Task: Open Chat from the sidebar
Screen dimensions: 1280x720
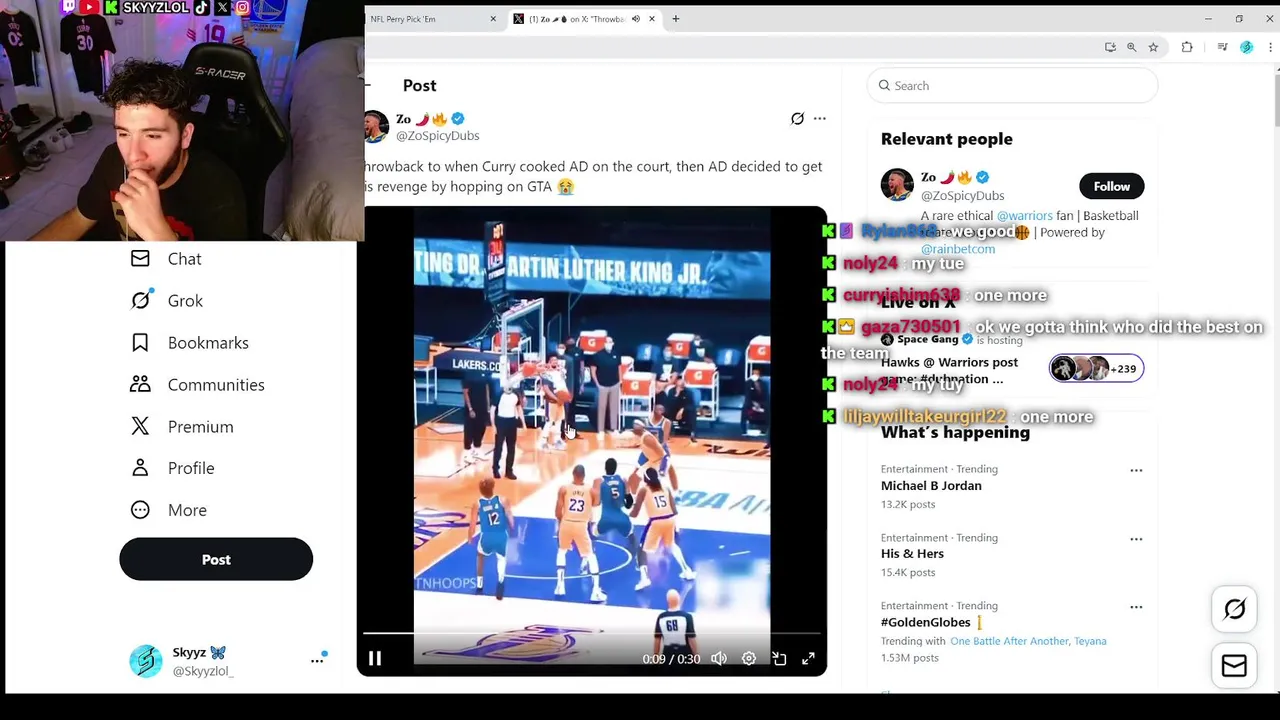Action: [166, 259]
